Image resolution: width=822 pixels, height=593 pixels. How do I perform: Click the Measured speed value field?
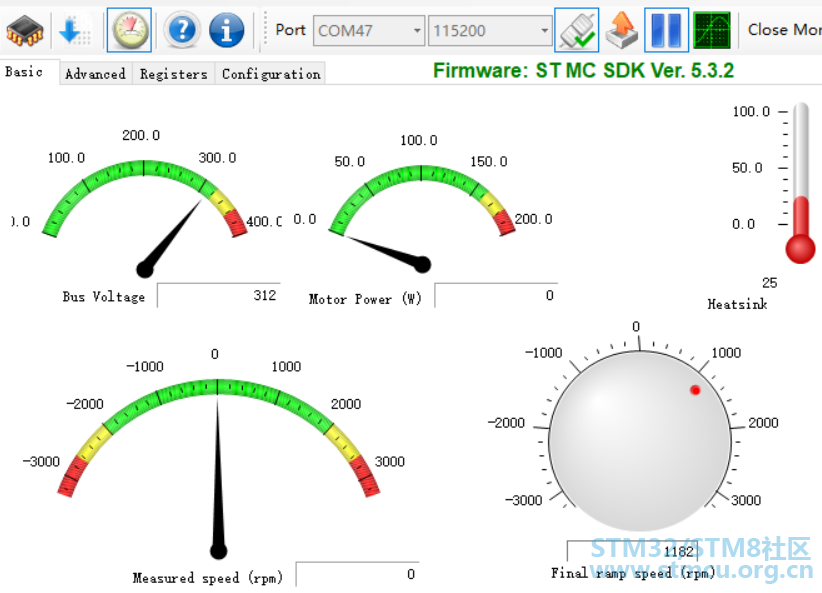click(x=356, y=574)
